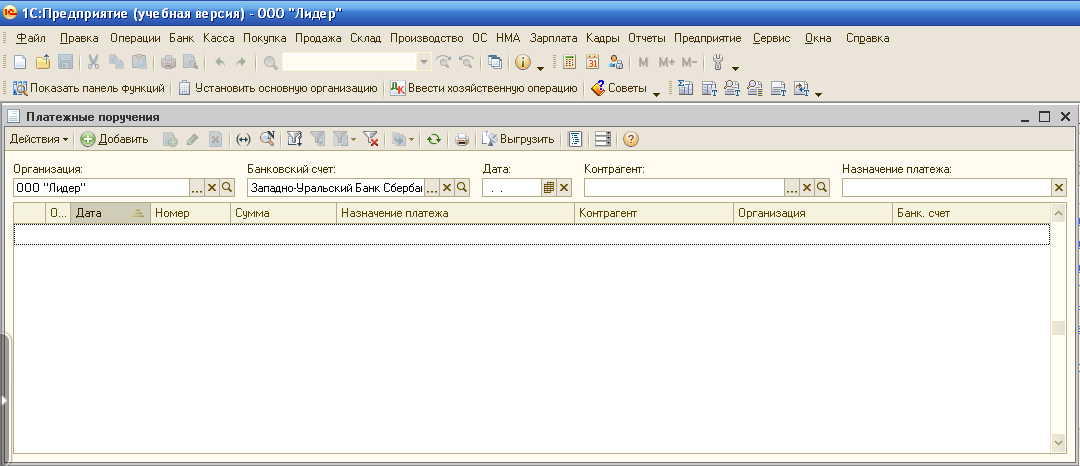Click the find-in-list magnifier icon
The height and width of the screenshot is (466, 1080).
267,139
